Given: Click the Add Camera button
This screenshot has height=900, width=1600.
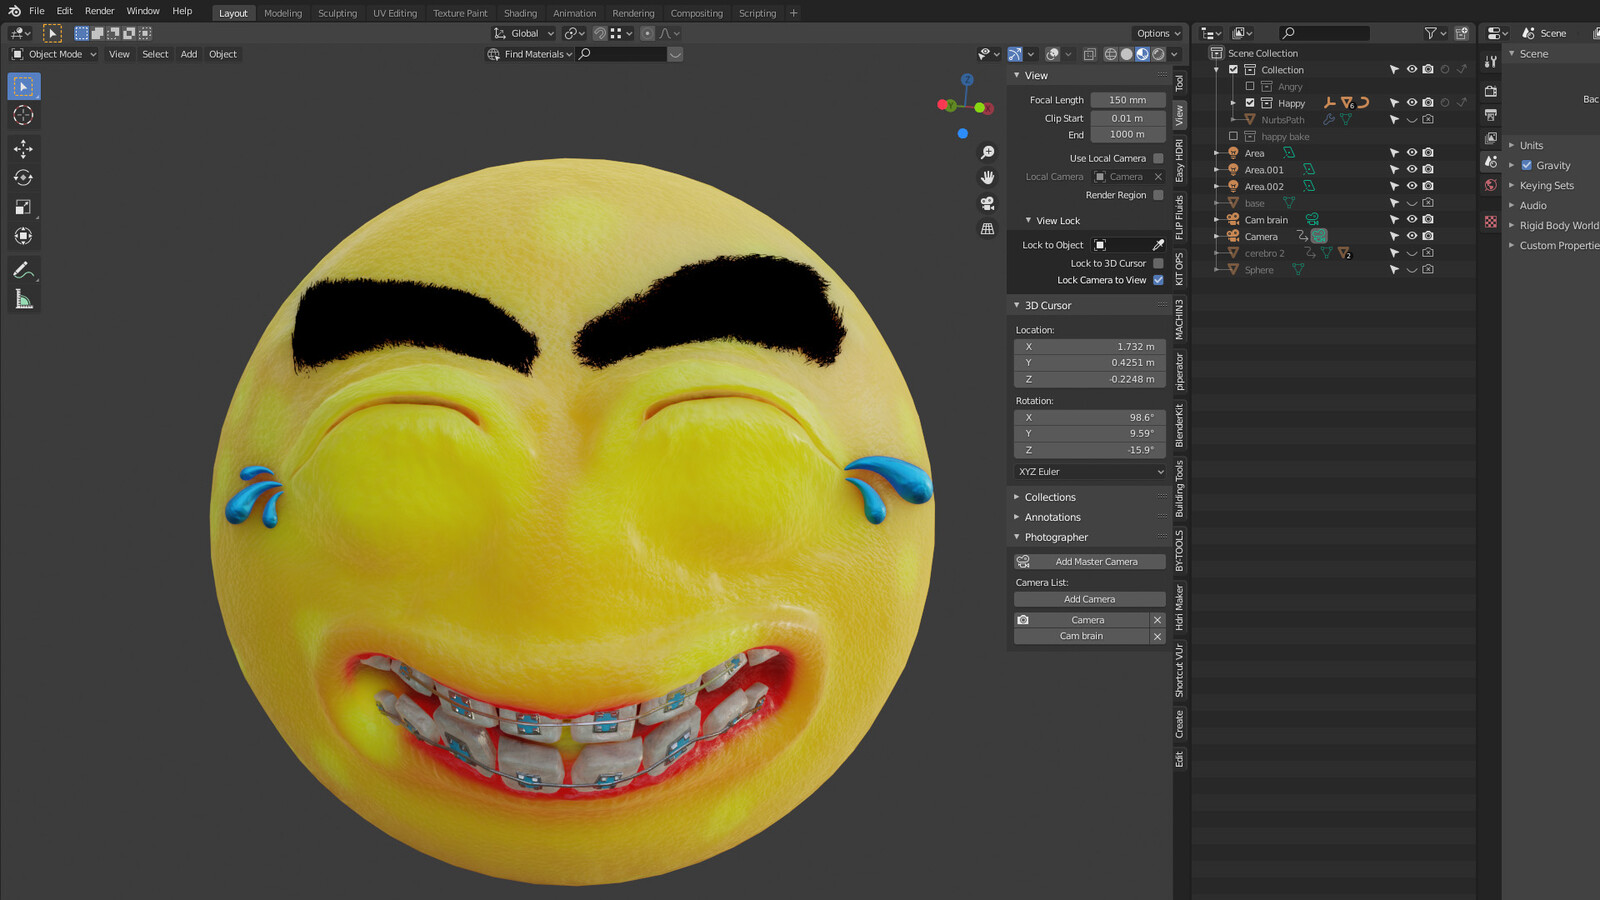Looking at the screenshot, I should point(1090,599).
